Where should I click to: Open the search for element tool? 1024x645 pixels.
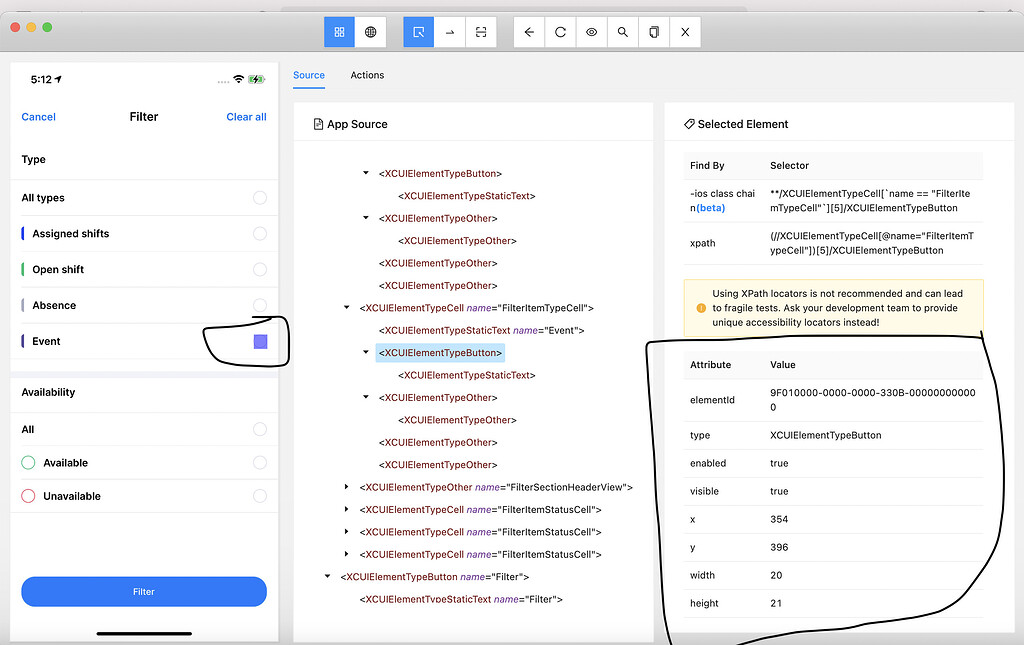click(x=622, y=31)
